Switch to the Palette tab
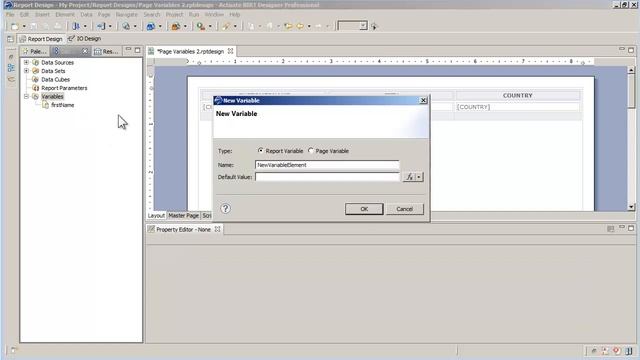The image size is (640, 360). [x=34, y=51]
